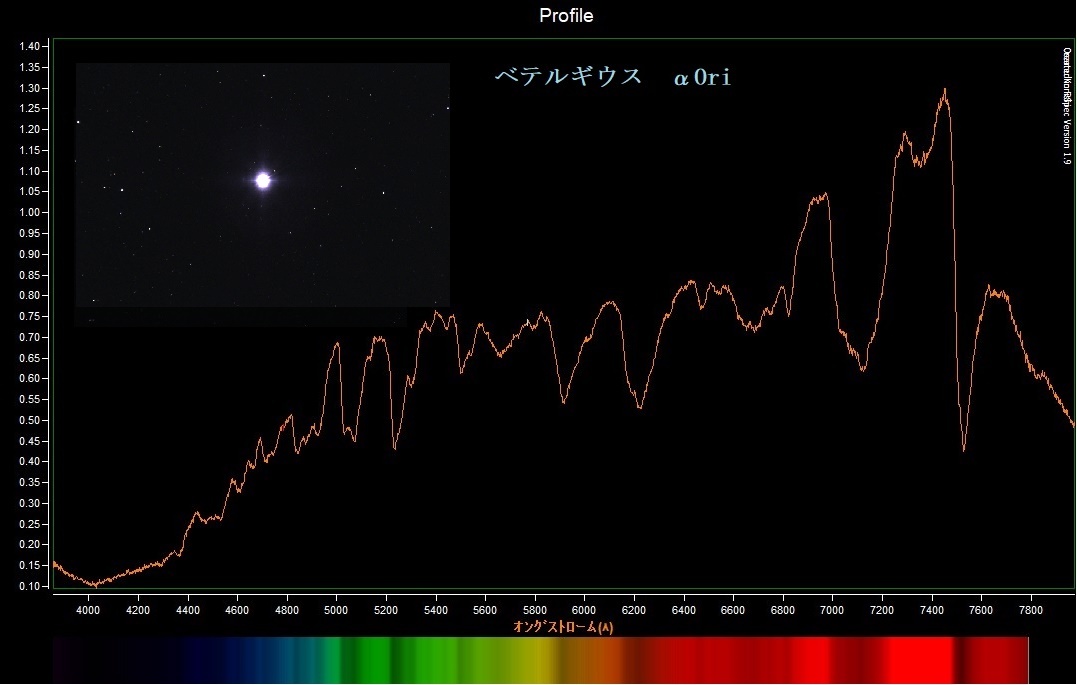Click the 0.40 y-axis value

30,462
